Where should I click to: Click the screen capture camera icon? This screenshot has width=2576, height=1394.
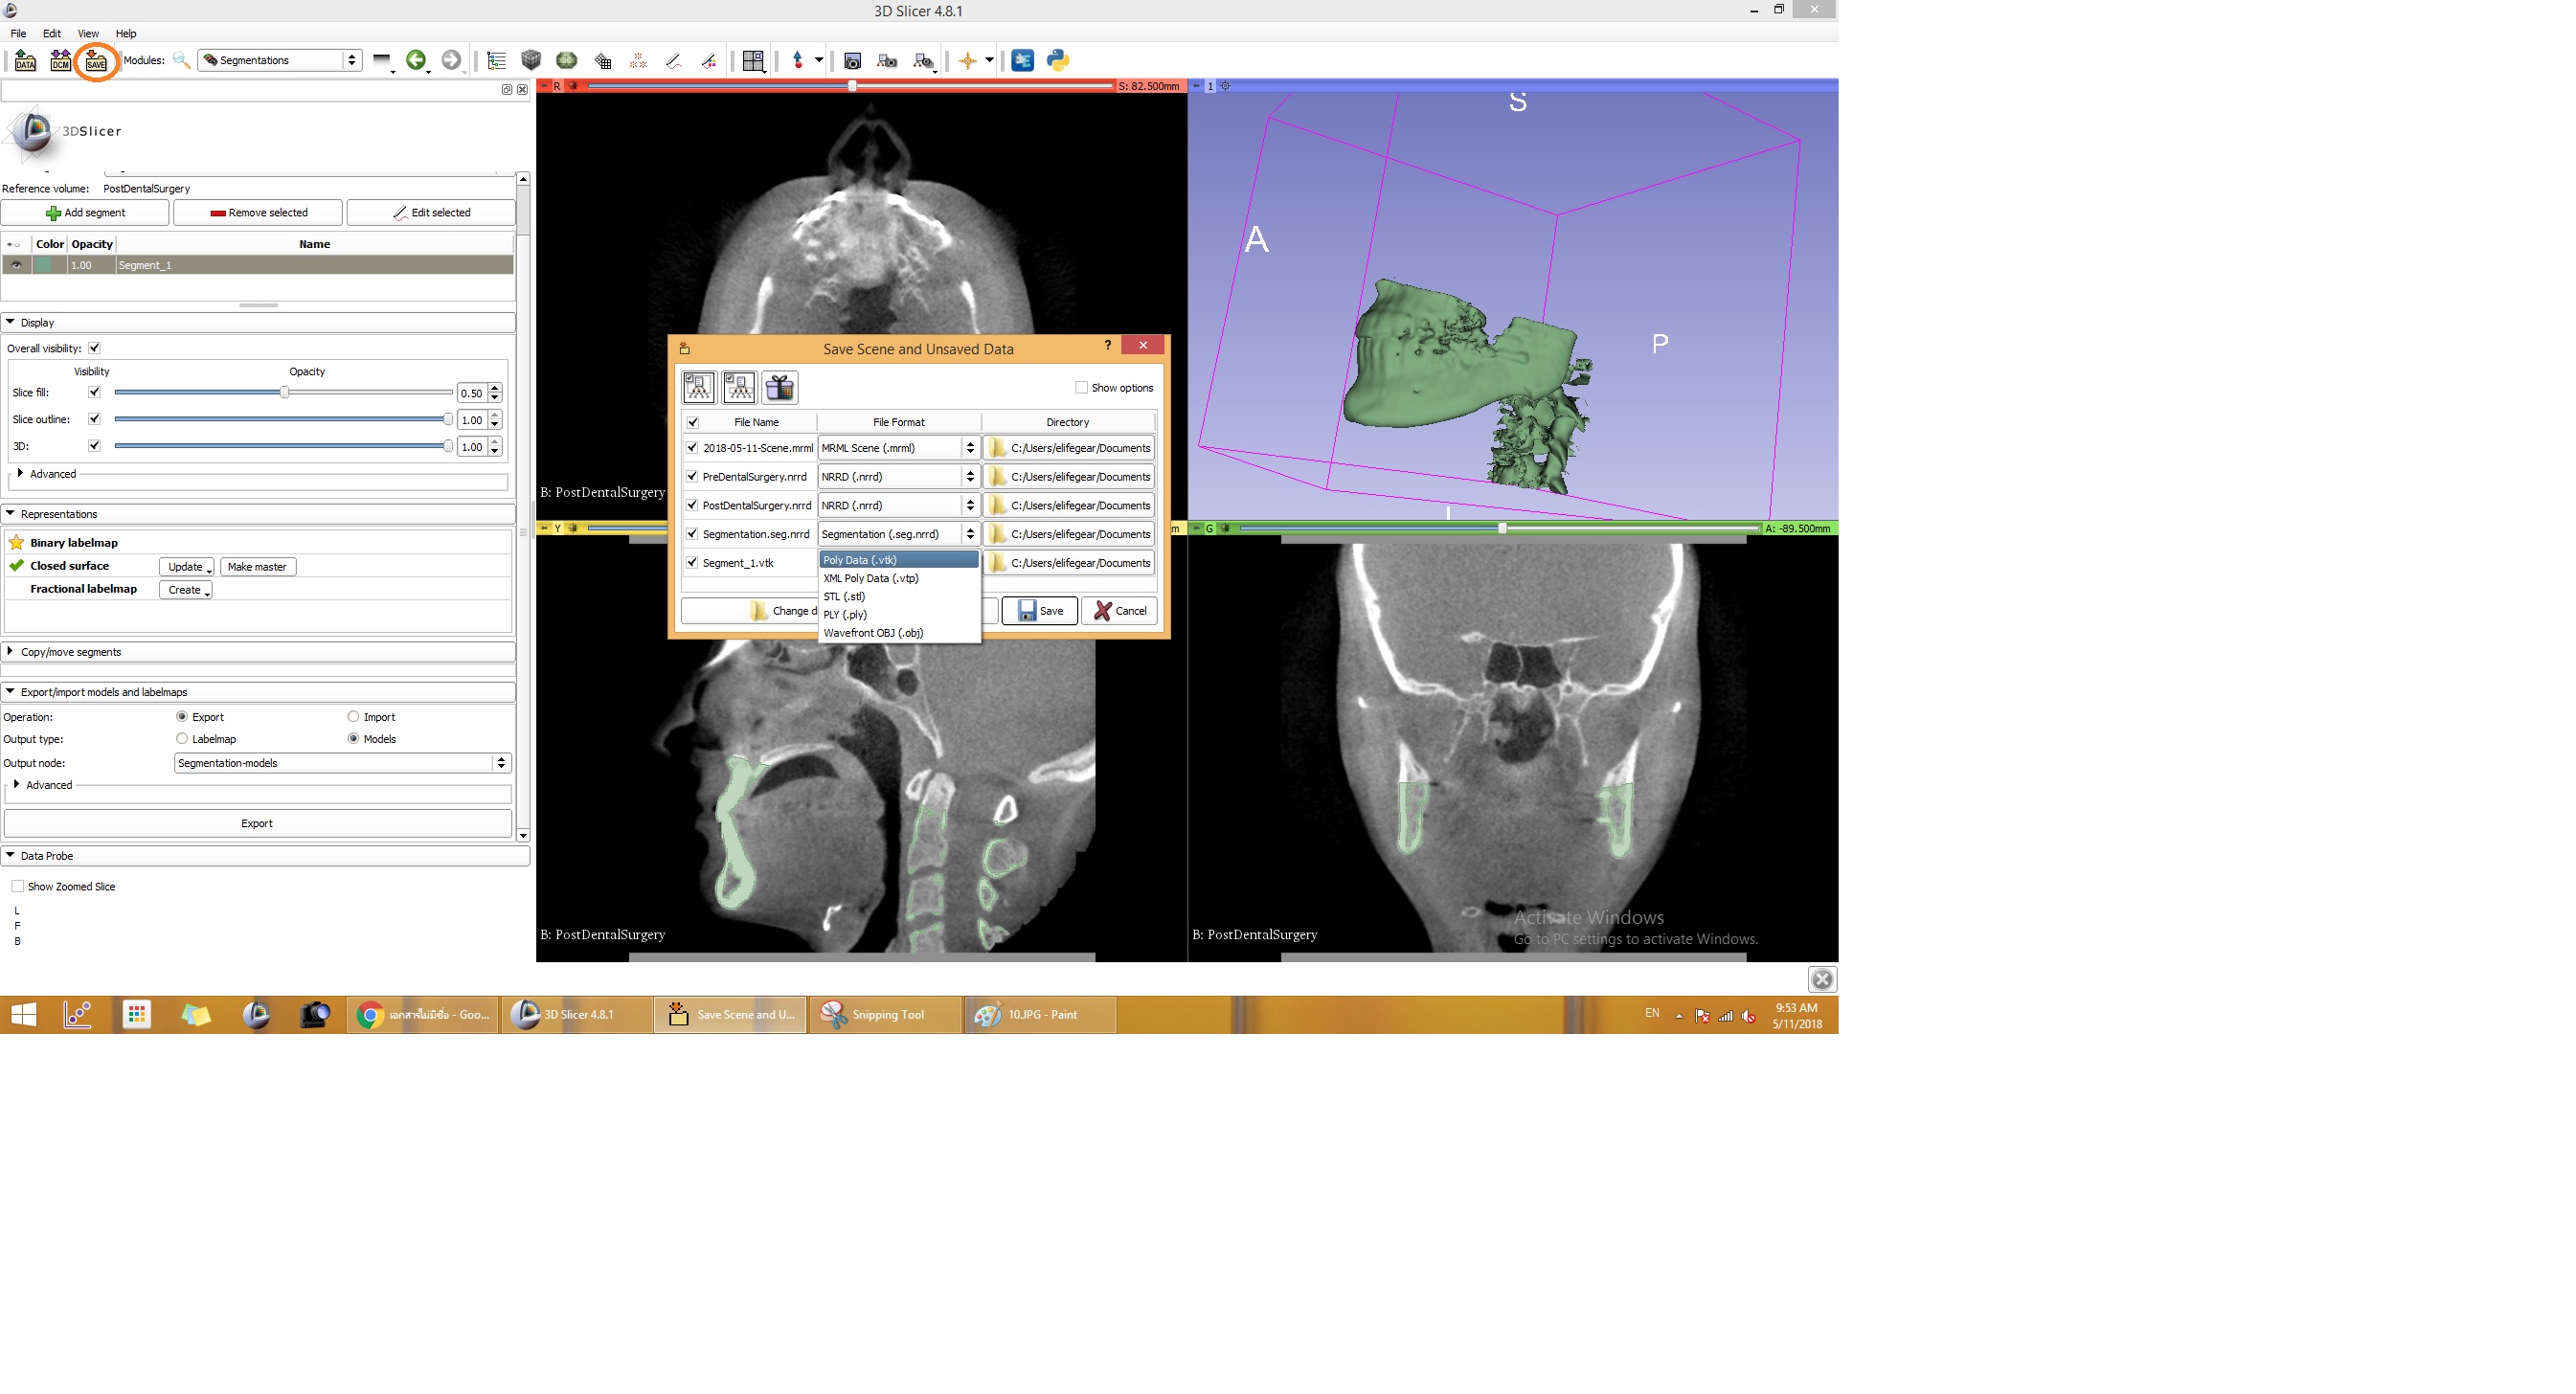(x=852, y=61)
